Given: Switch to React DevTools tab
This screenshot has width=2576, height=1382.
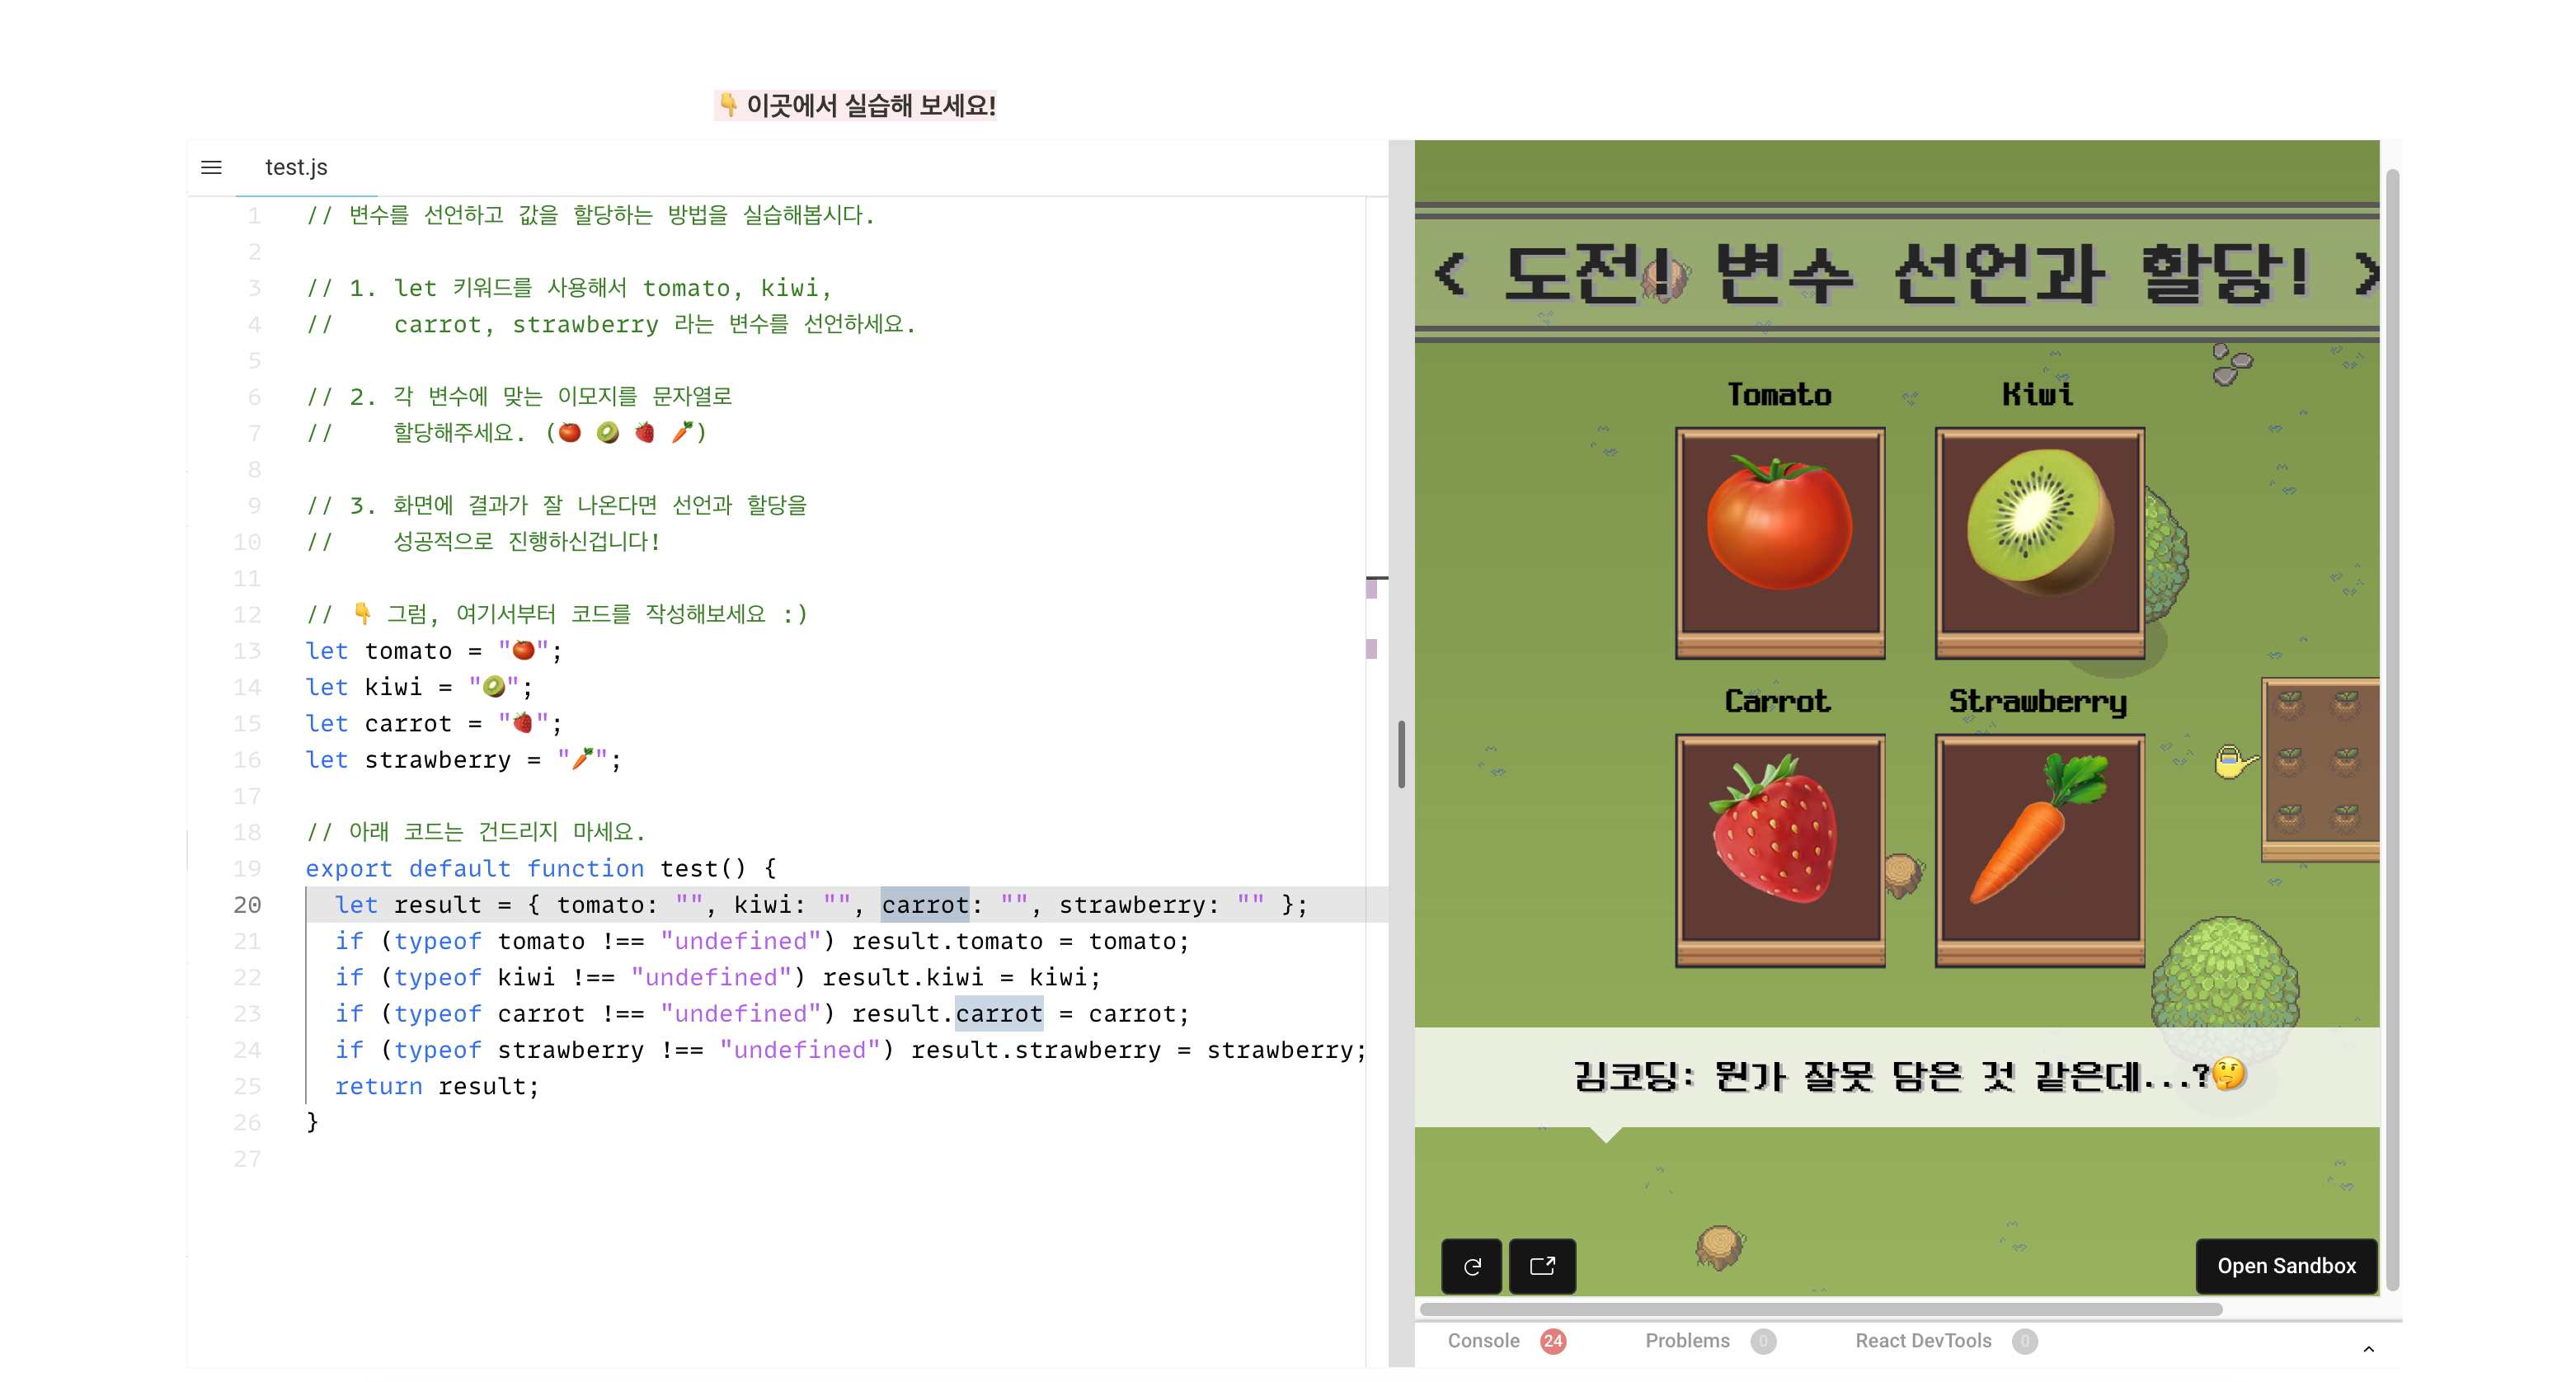Looking at the screenshot, I should 1922,1340.
